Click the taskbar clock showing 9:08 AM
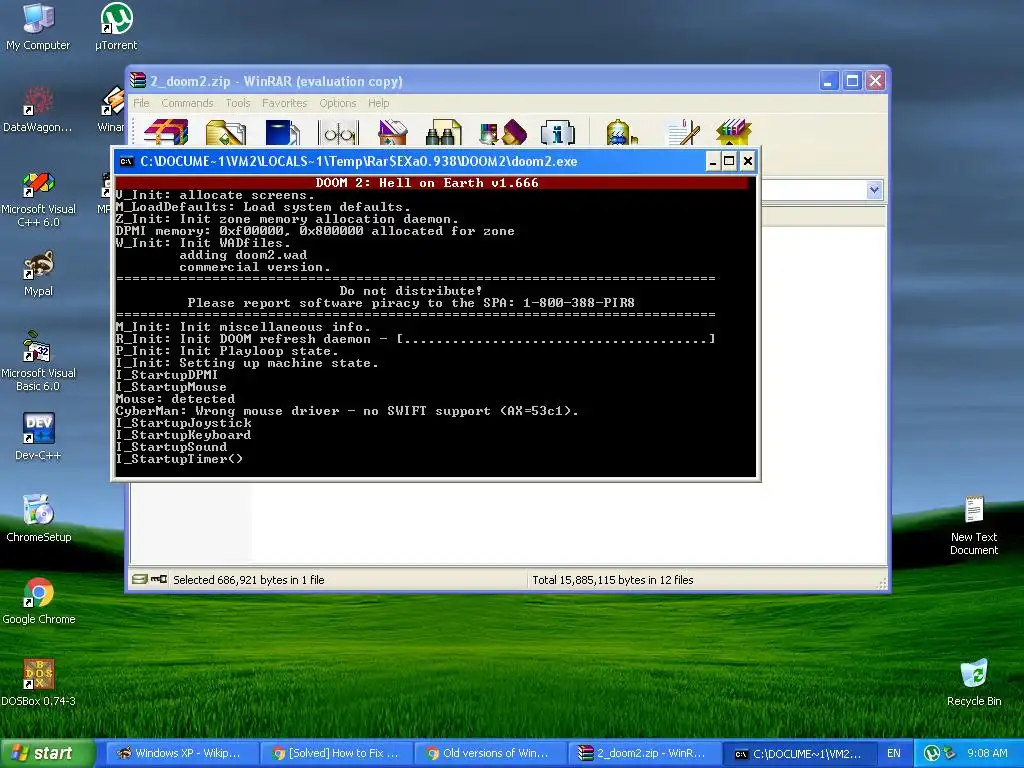Image resolution: width=1024 pixels, height=768 pixels. 987,753
